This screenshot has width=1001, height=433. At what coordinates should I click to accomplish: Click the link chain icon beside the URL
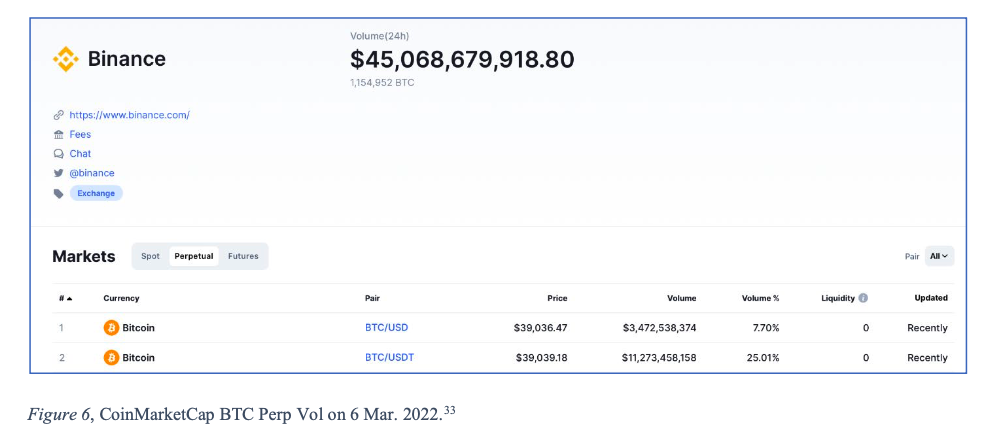(x=58, y=115)
